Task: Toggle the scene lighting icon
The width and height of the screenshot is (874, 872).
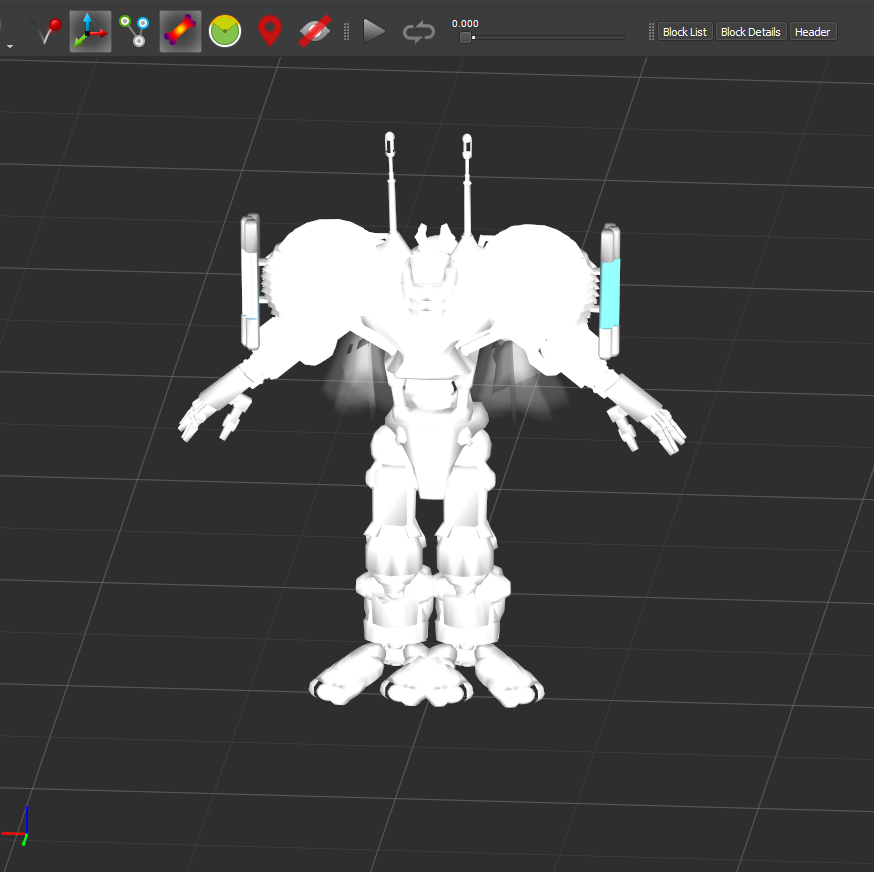Action: coord(225,31)
